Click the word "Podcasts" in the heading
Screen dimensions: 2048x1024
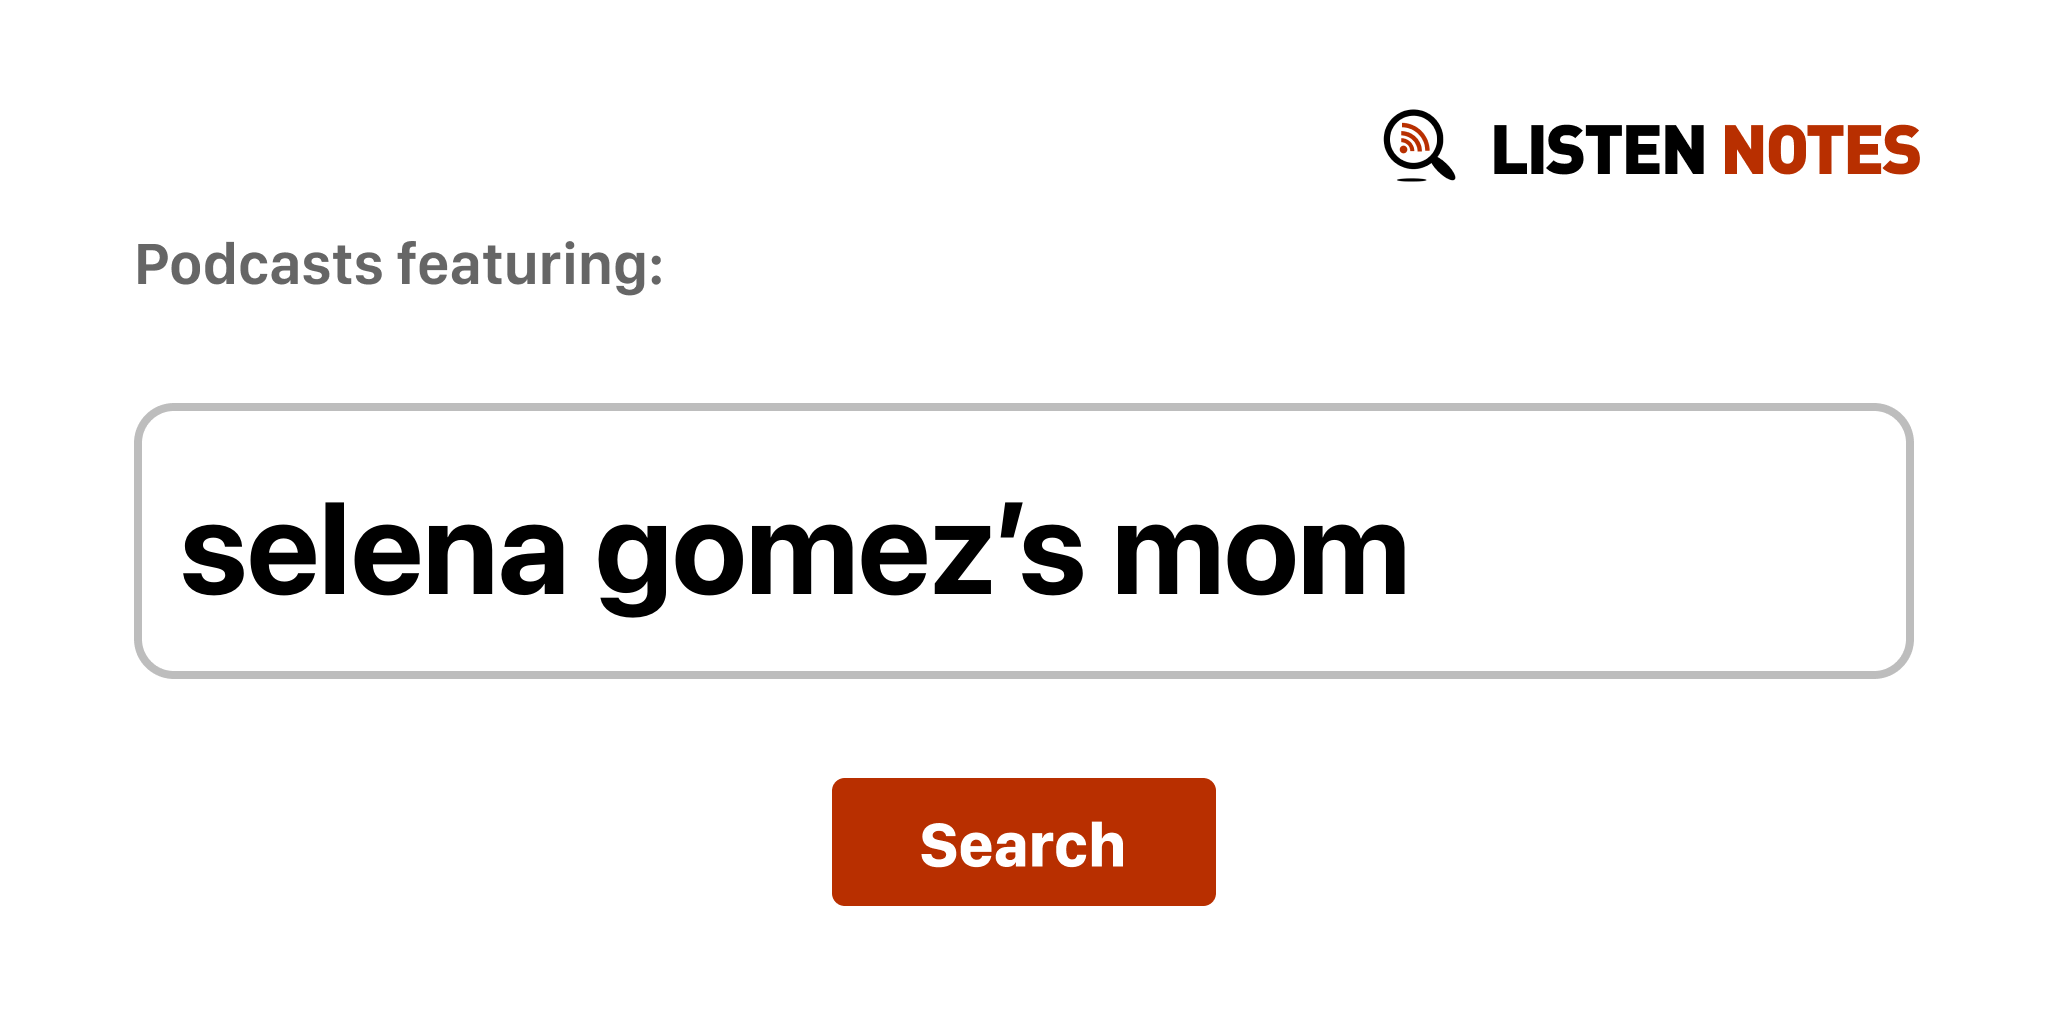[259, 265]
